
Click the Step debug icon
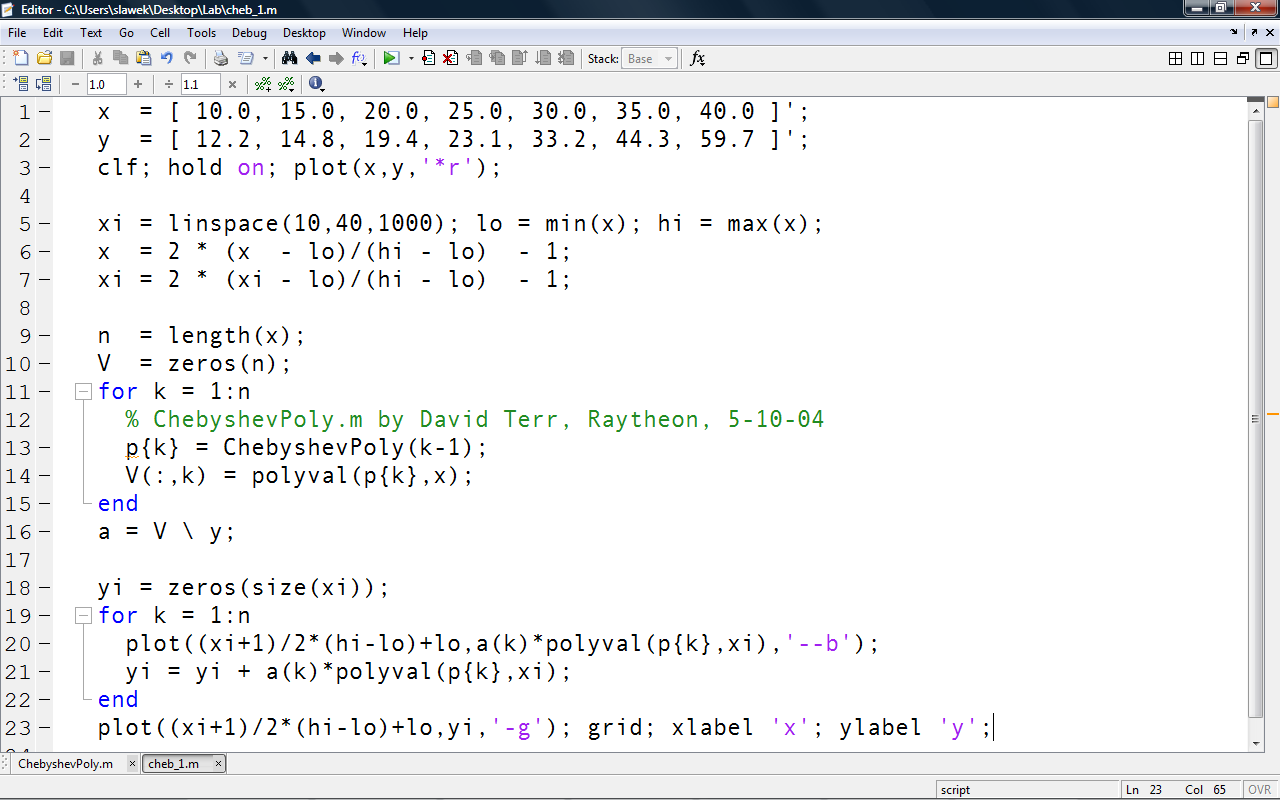[474, 59]
